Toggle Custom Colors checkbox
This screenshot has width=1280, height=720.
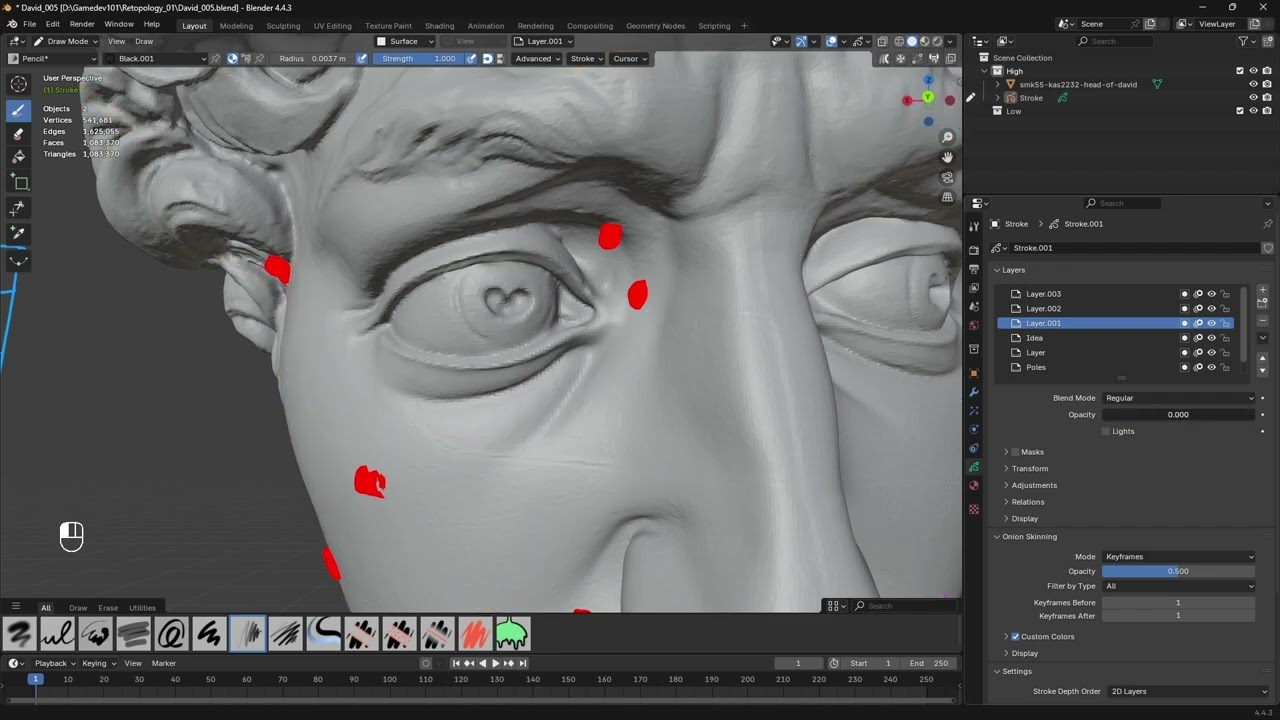(1015, 636)
